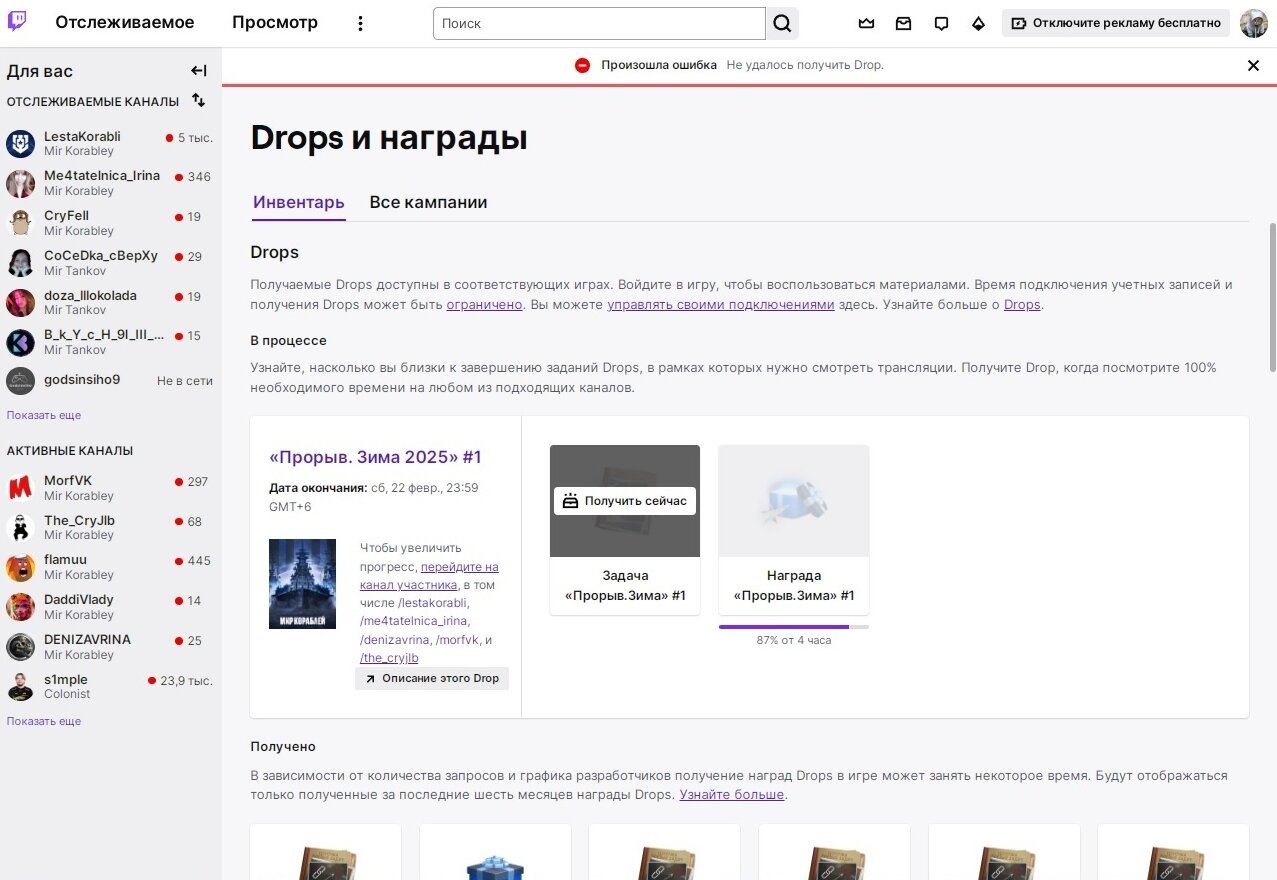Open MorfVK channel avatar
This screenshot has height=880, width=1277.
[21, 488]
